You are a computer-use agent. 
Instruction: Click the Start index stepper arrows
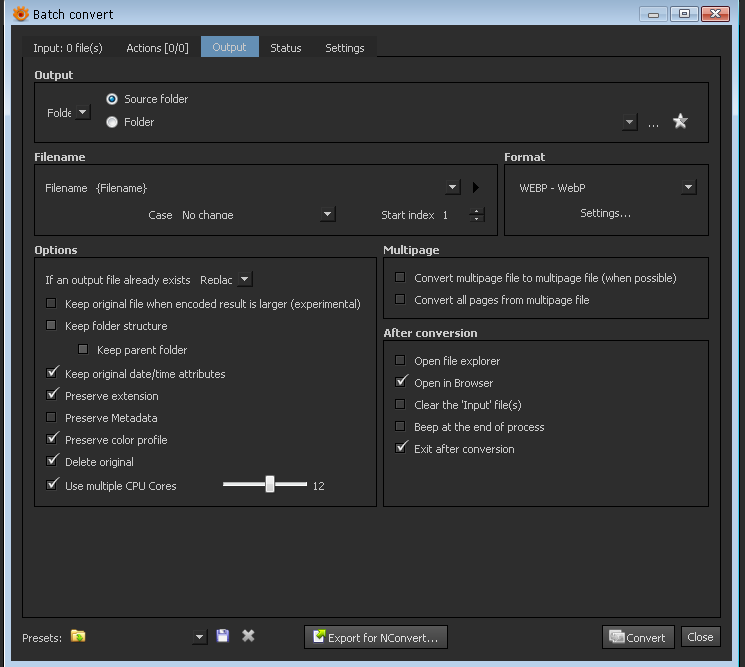tap(477, 215)
